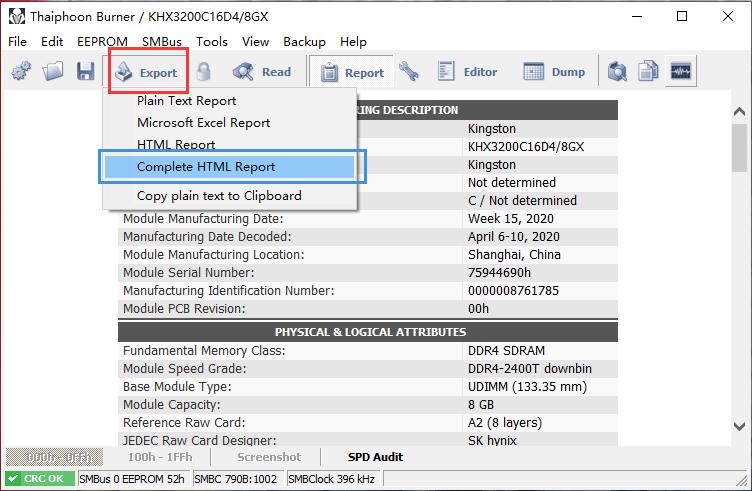
Task: Select Complete HTML Report option
Action: pos(206,167)
